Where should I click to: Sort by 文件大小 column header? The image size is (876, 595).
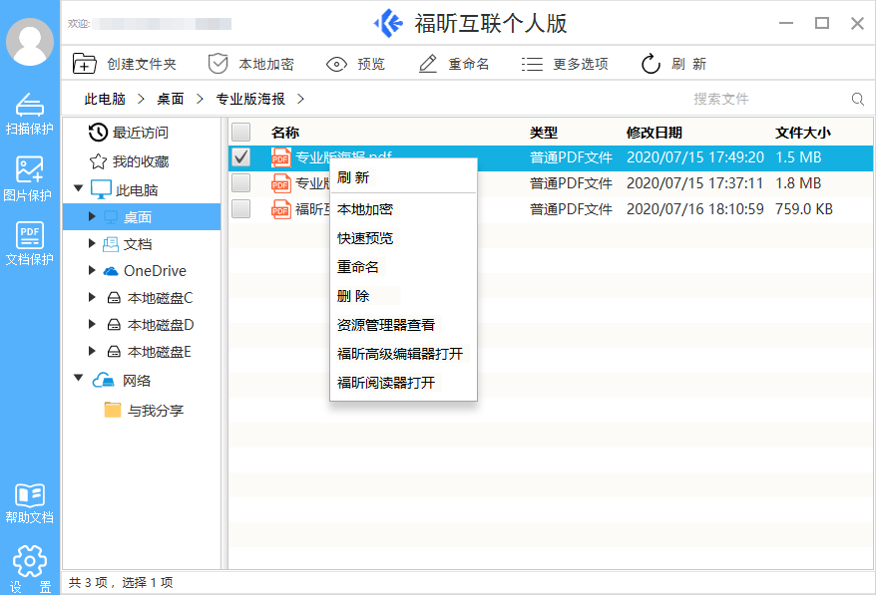click(x=803, y=133)
